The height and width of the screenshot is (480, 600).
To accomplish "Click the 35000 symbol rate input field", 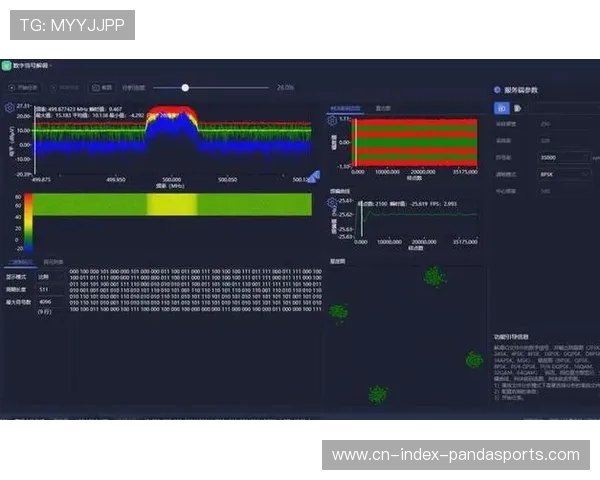I will click(560, 157).
